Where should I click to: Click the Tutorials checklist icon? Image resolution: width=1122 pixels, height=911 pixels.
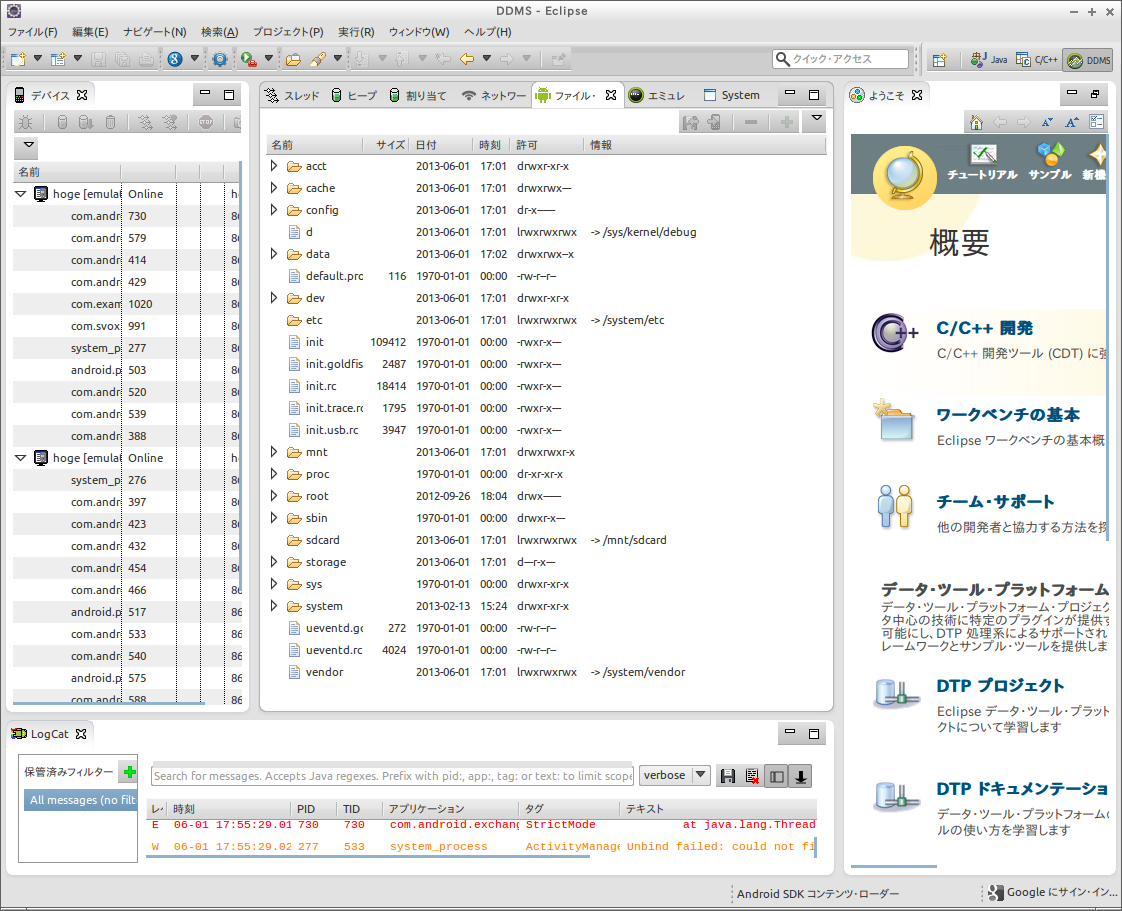tap(983, 154)
